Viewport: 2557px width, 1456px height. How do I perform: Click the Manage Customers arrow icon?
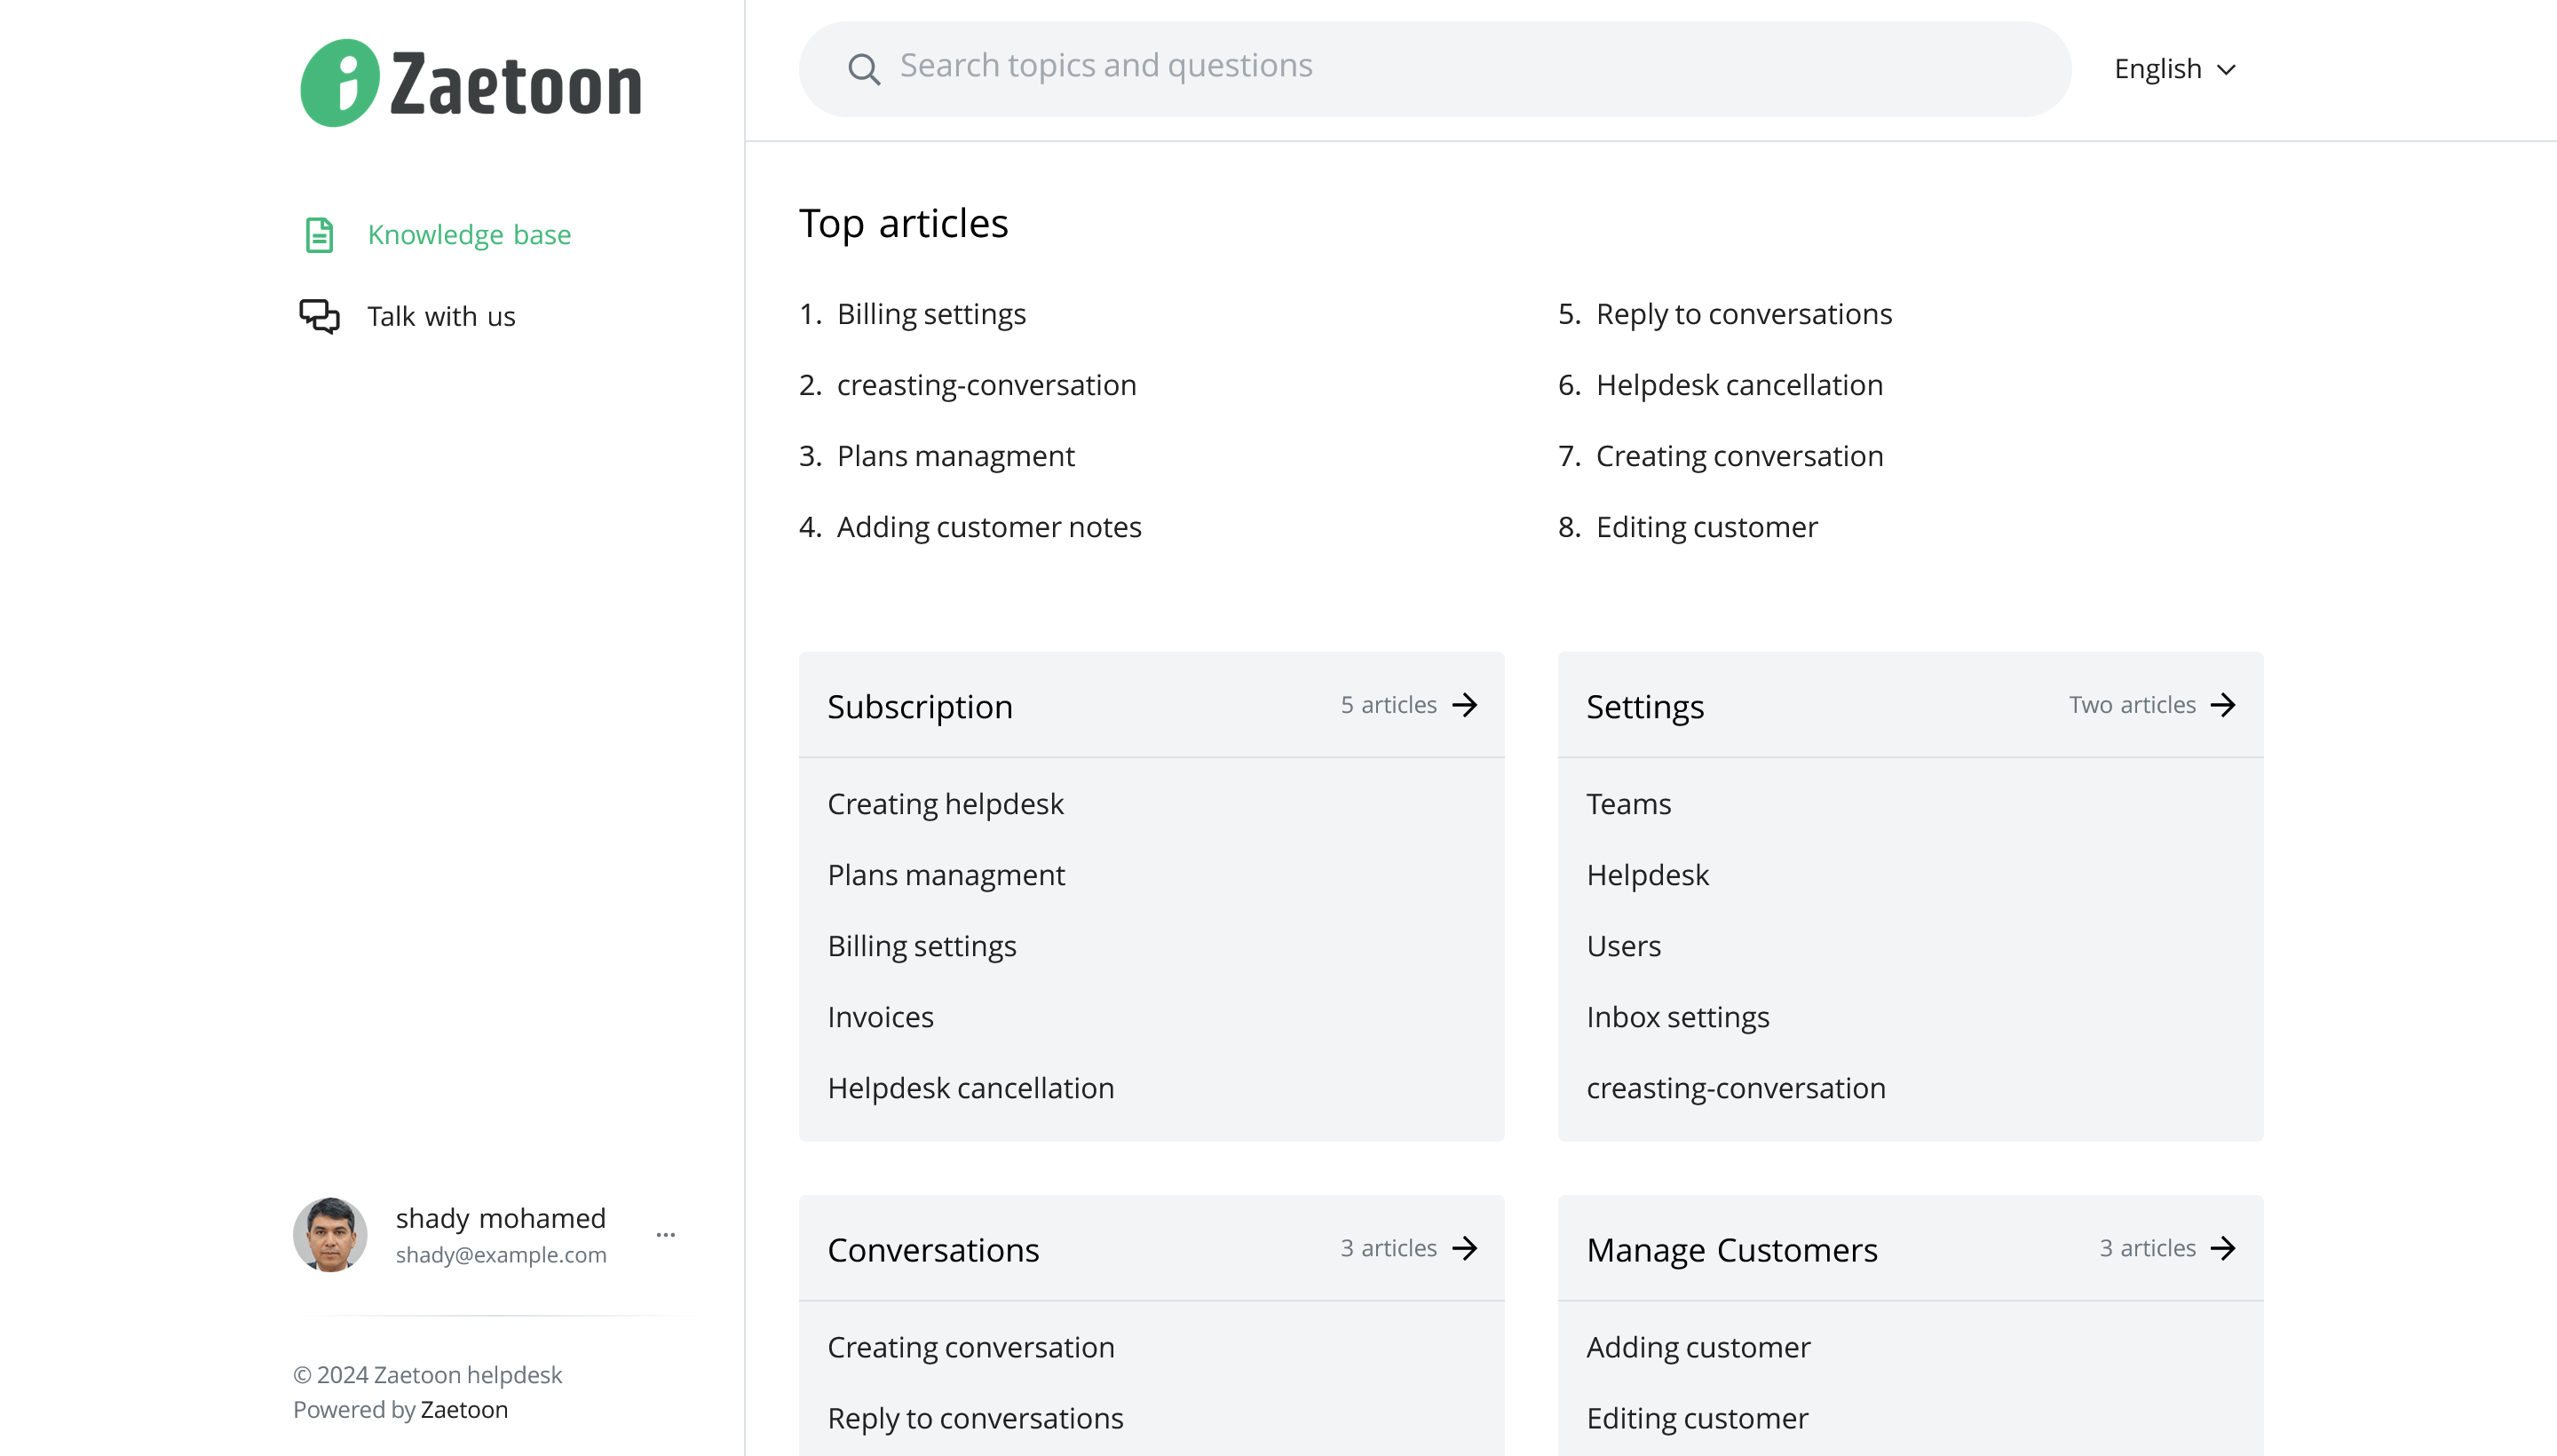(2222, 1248)
